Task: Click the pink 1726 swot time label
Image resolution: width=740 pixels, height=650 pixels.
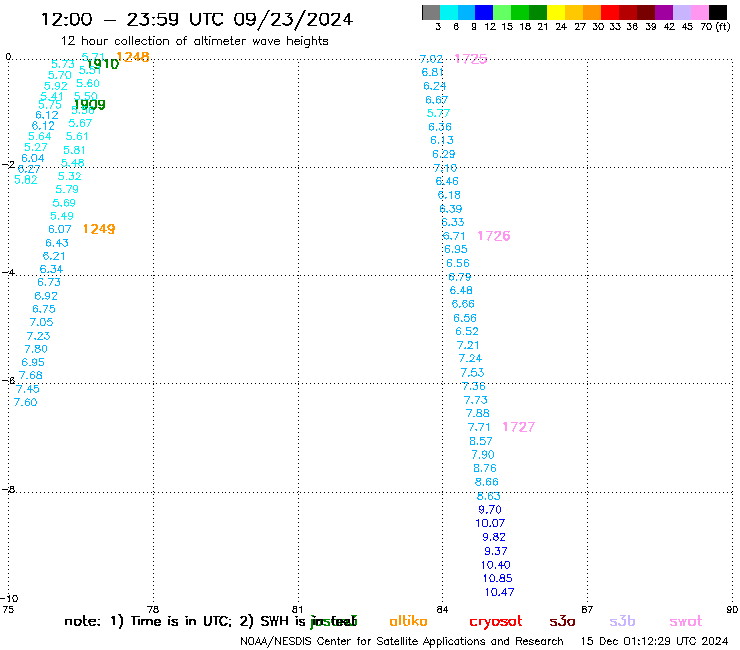Action: (x=494, y=236)
